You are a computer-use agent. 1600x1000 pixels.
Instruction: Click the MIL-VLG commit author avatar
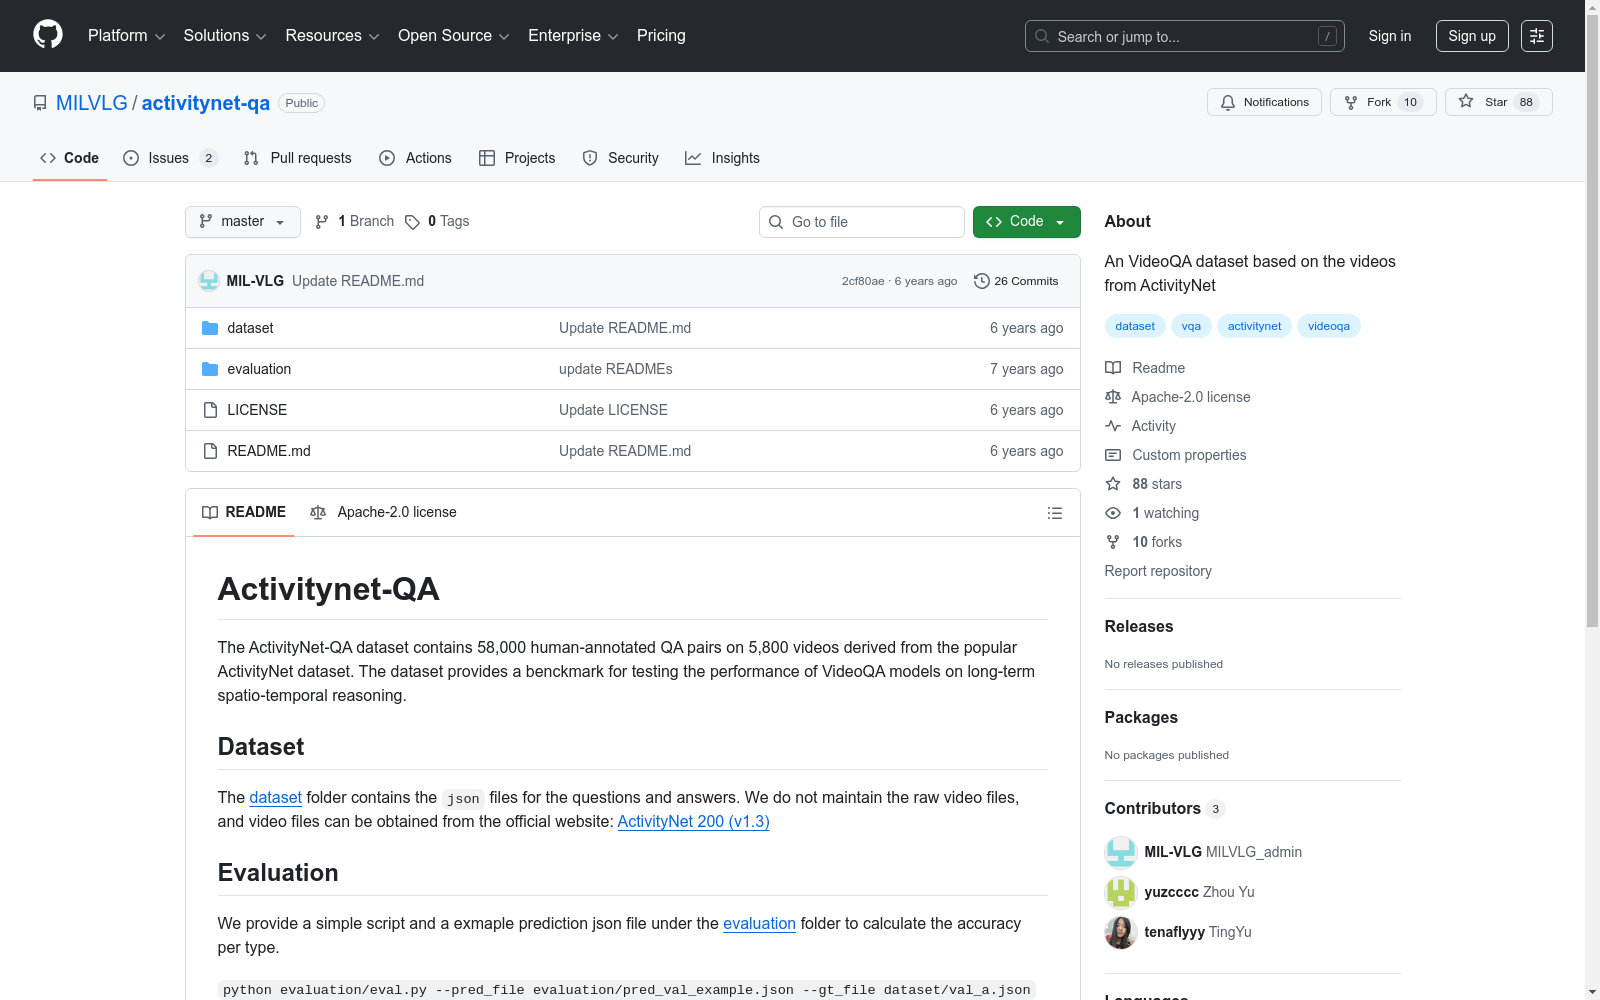pos(209,281)
